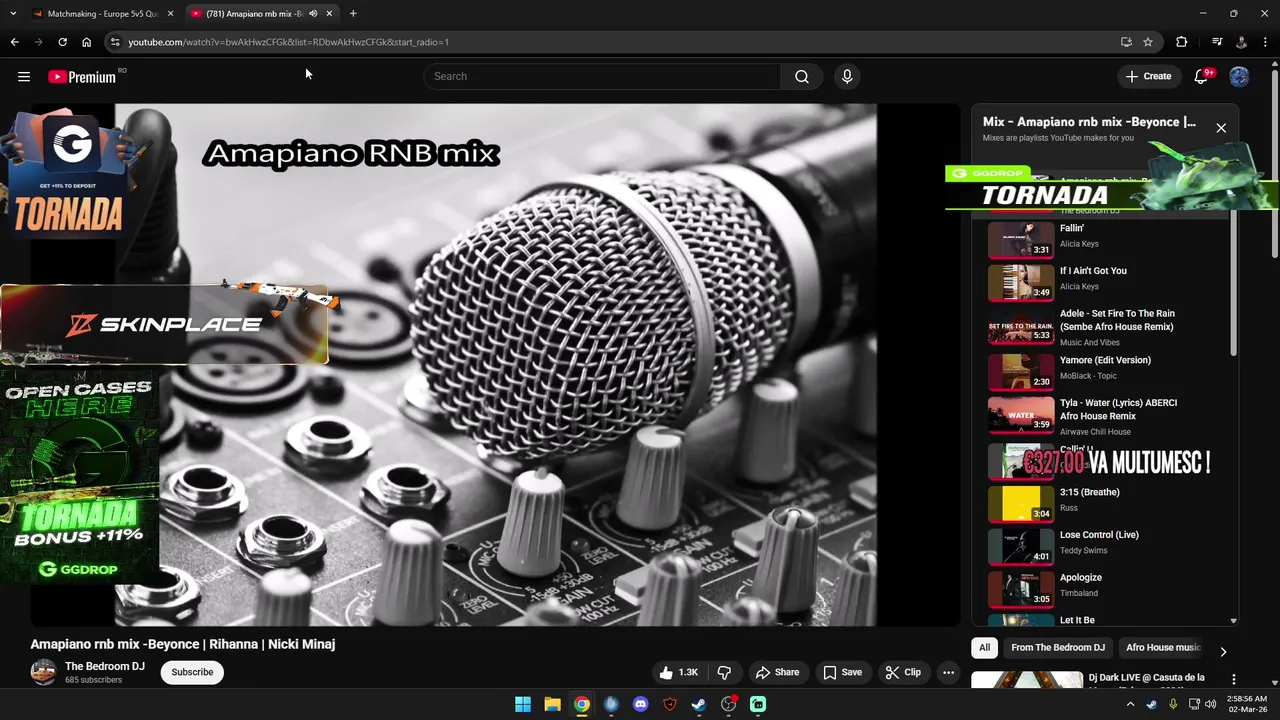The height and width of the screenshot is (720, 1280).
Task: Open media controls icon in Chrome toolbar
Action: click(x=1217, y=42)
